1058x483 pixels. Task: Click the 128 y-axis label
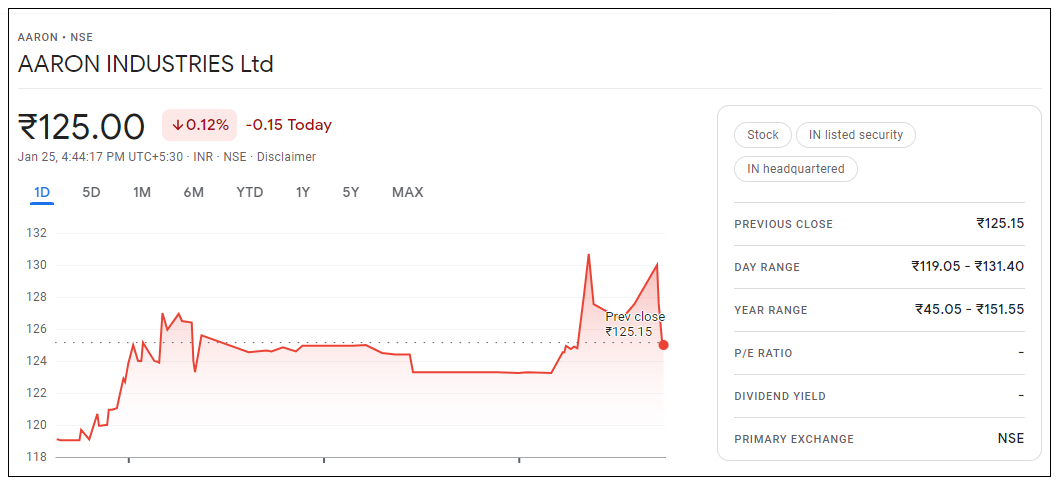[x=38, y=297]
